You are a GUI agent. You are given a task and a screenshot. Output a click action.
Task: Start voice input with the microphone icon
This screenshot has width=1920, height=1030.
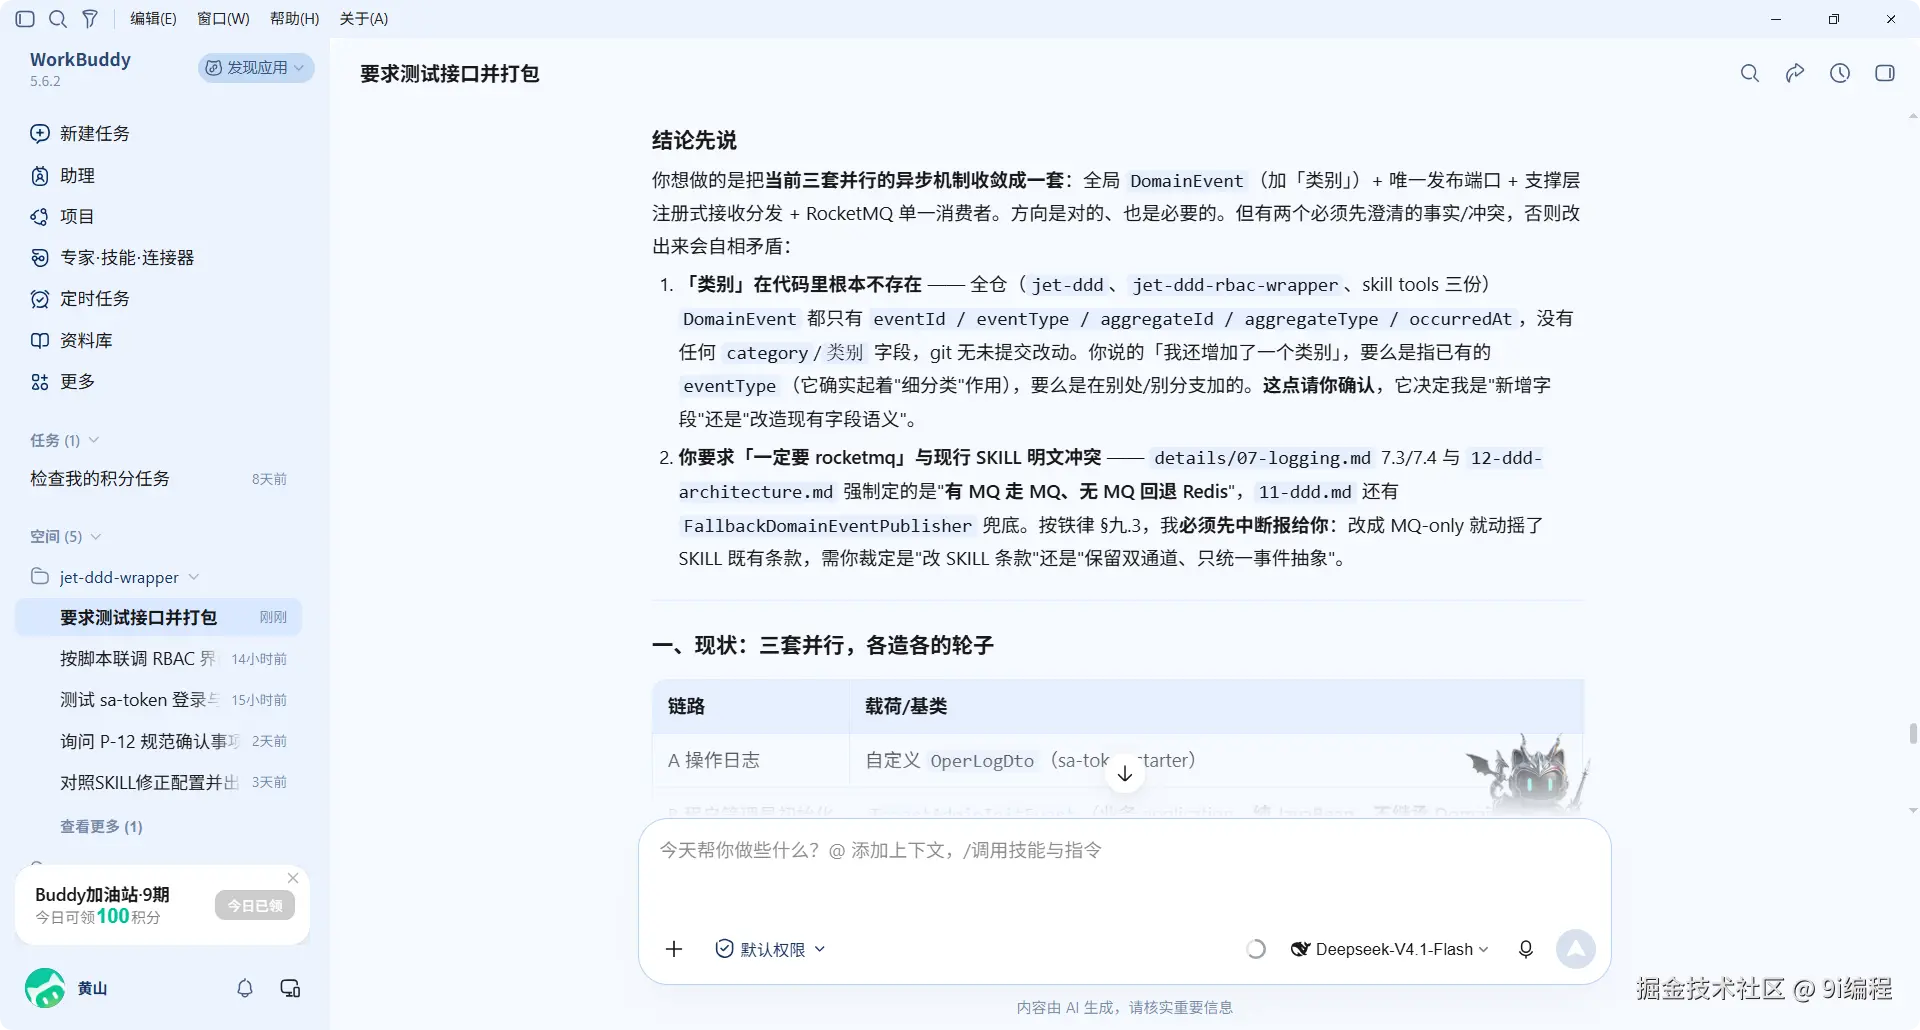click(1526, 949)
